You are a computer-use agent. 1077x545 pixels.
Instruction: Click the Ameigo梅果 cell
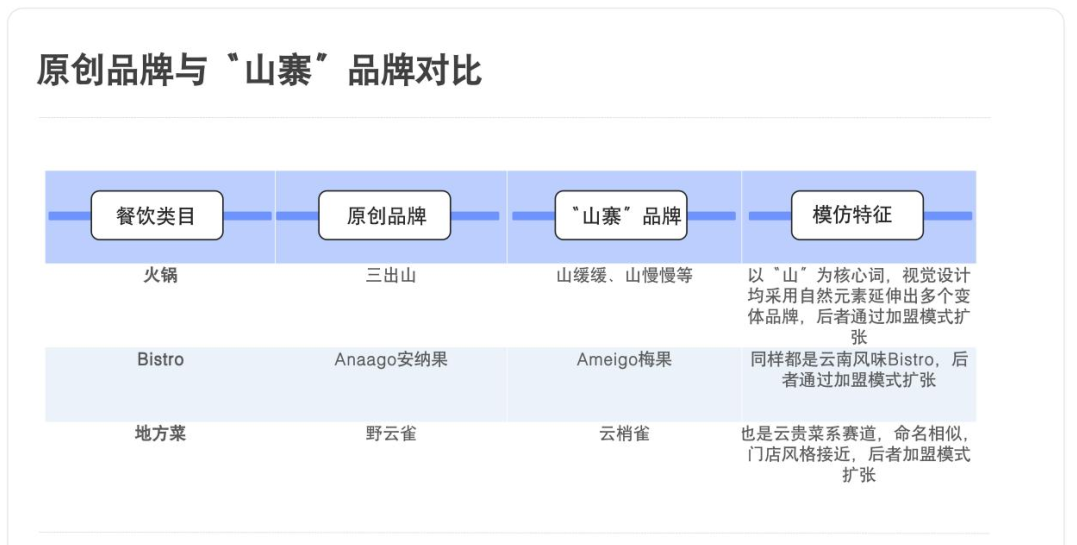tap(624, 359)
